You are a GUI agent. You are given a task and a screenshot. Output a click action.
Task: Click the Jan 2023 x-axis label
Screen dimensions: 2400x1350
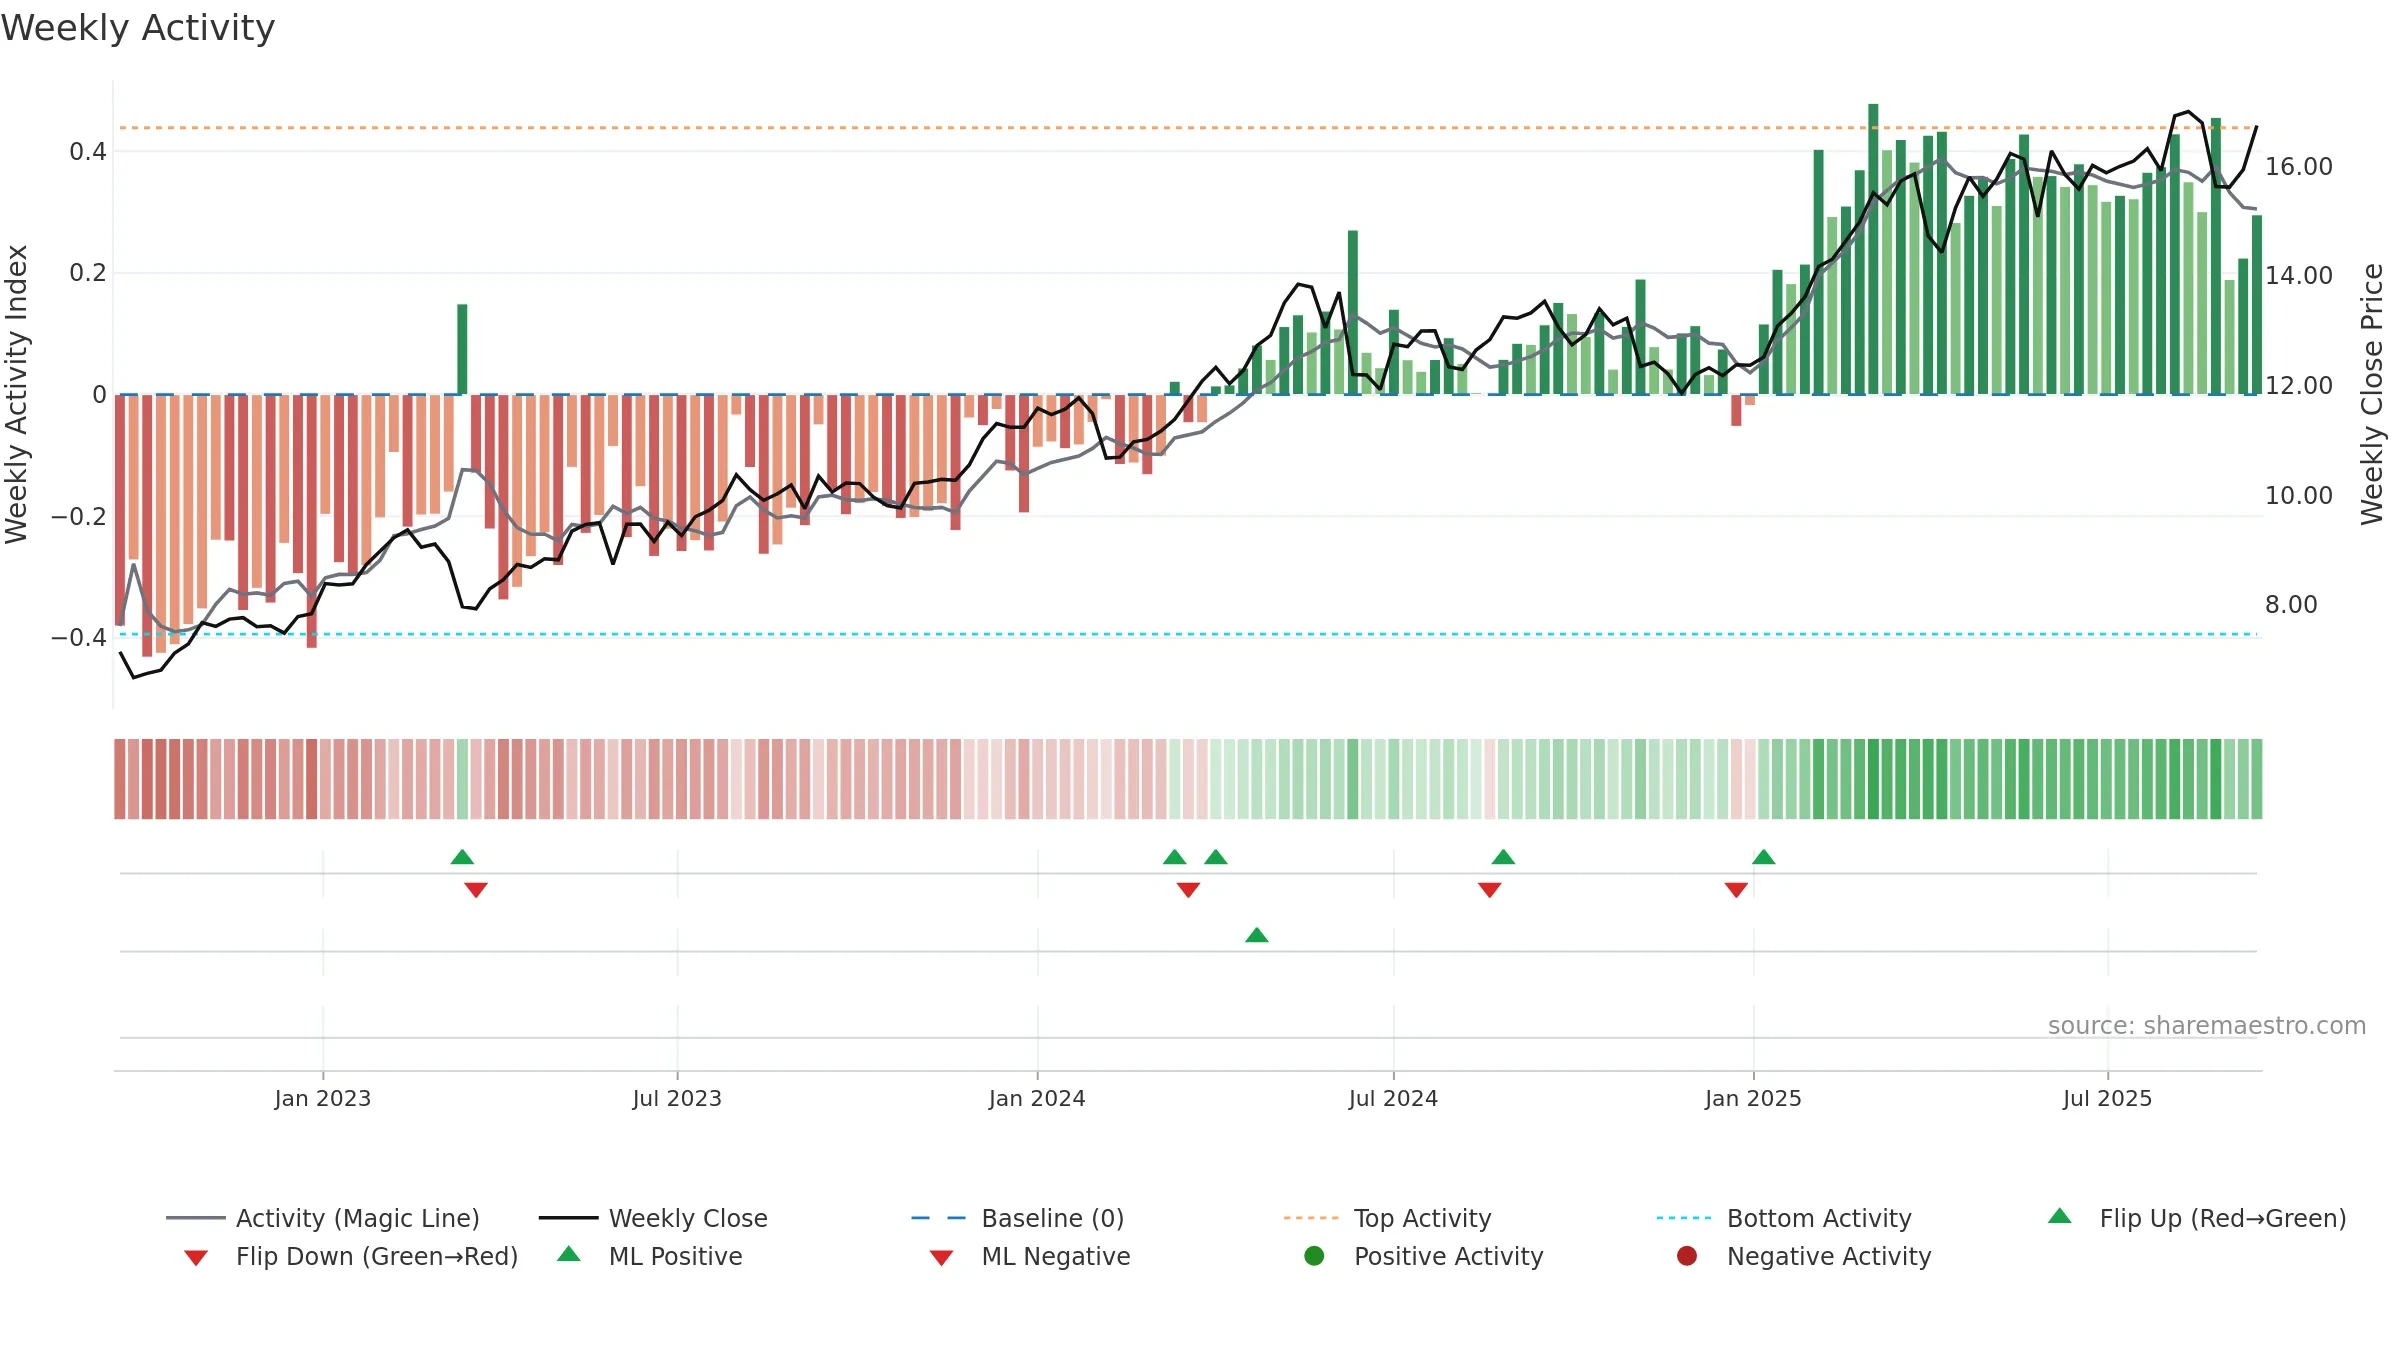(323, 1099)
